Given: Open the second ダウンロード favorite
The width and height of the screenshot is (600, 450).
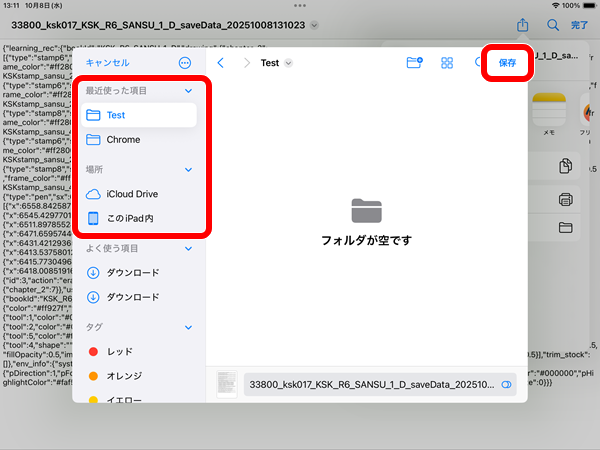Looking at the screenshot, I should (139, 297).
